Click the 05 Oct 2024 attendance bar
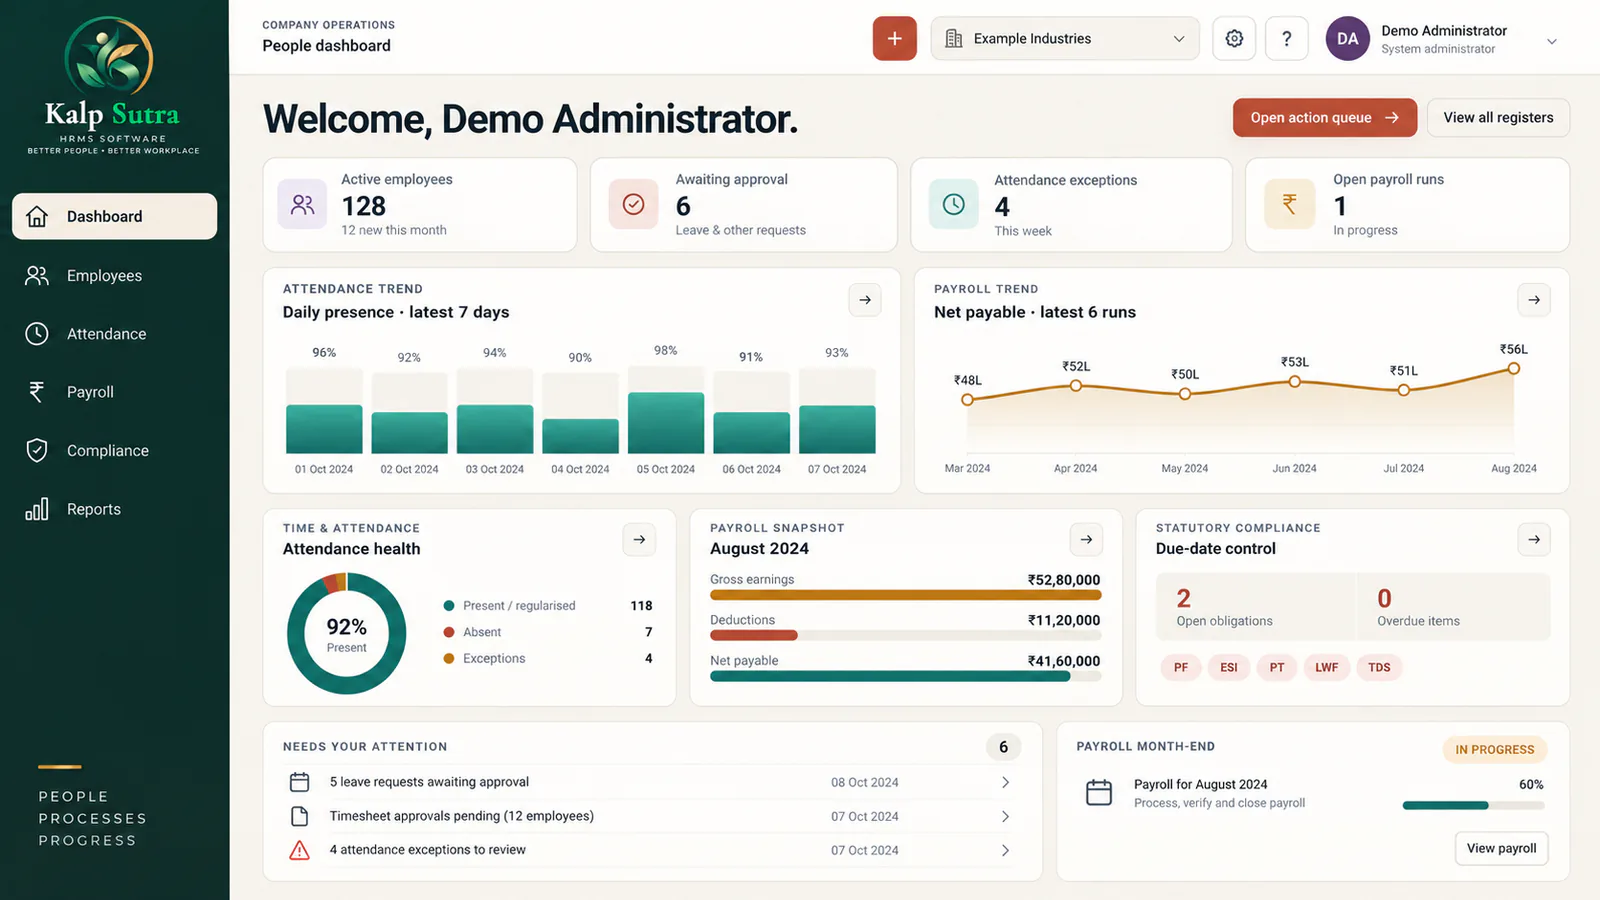Image resolution: width=1600 pixels, height=900 pixels. point(666,422)
